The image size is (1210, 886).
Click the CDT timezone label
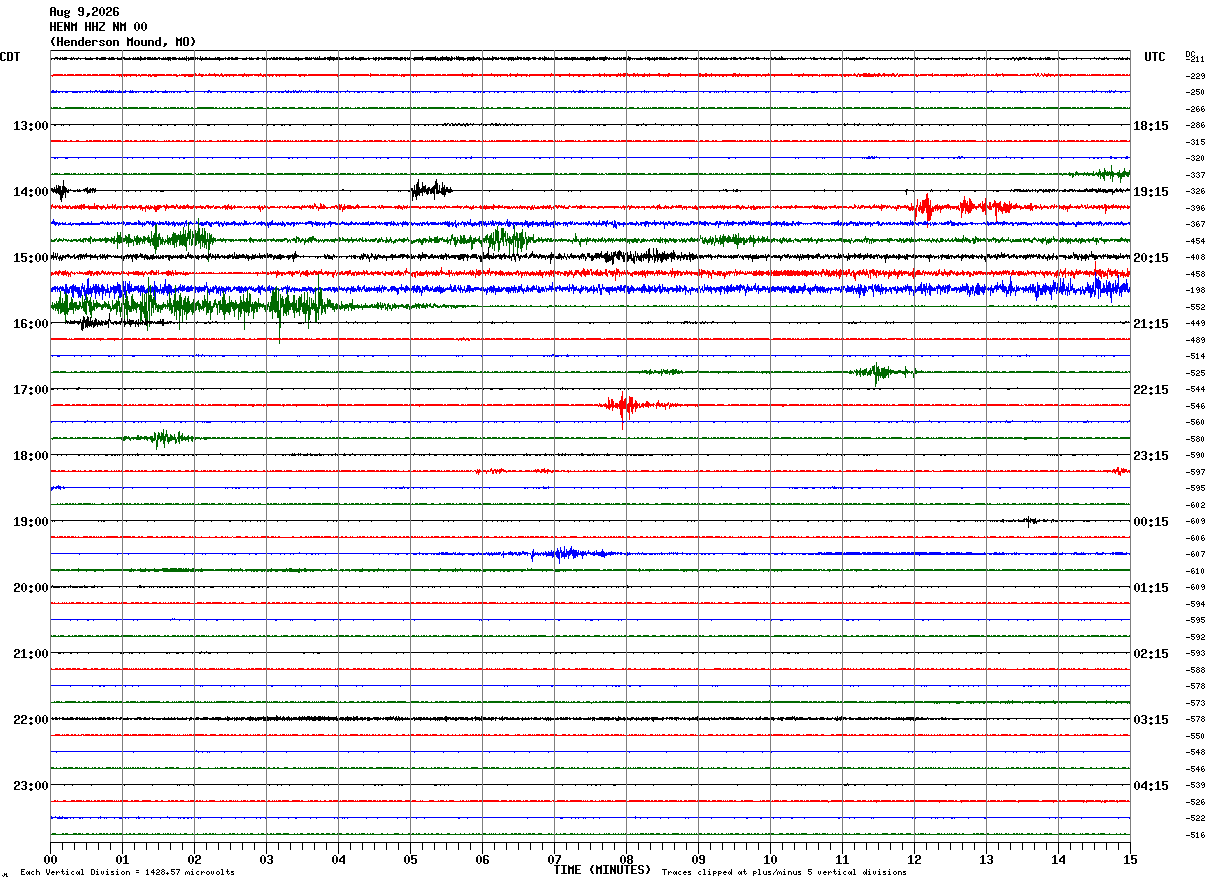[x=10, y=57]
